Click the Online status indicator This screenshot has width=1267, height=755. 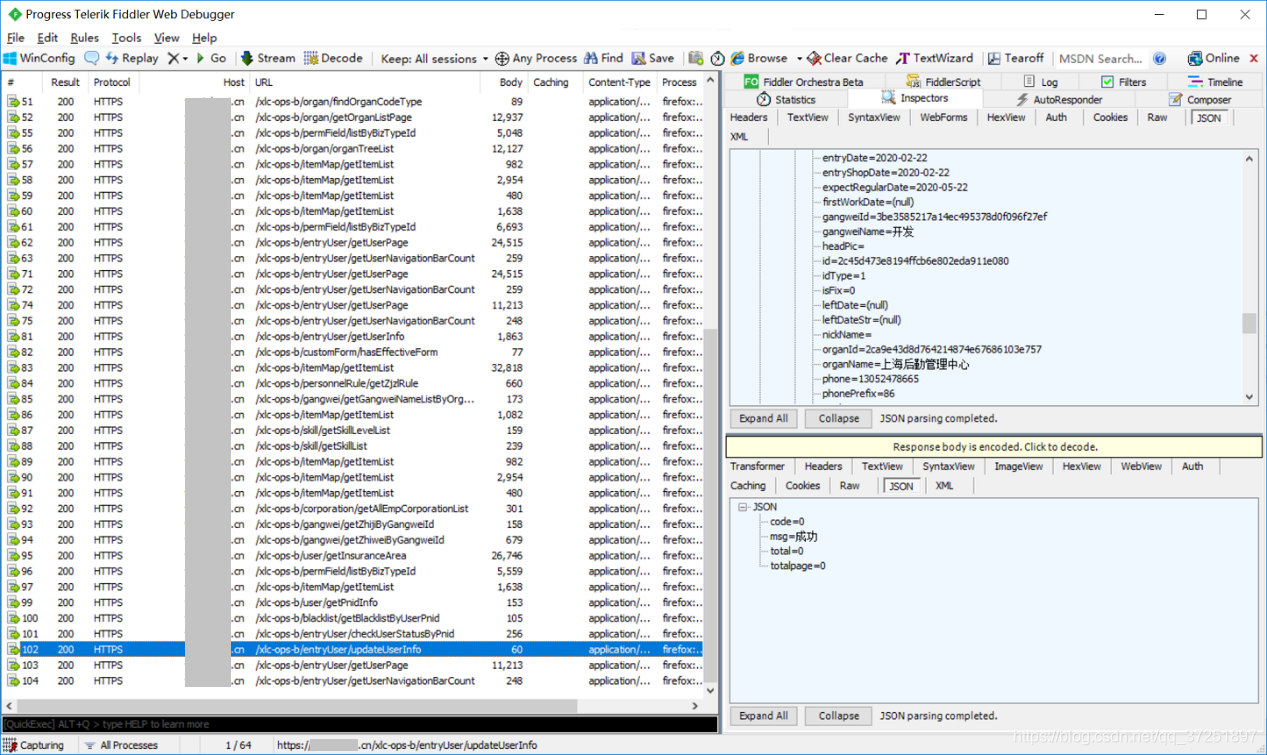pos(1213,58)
